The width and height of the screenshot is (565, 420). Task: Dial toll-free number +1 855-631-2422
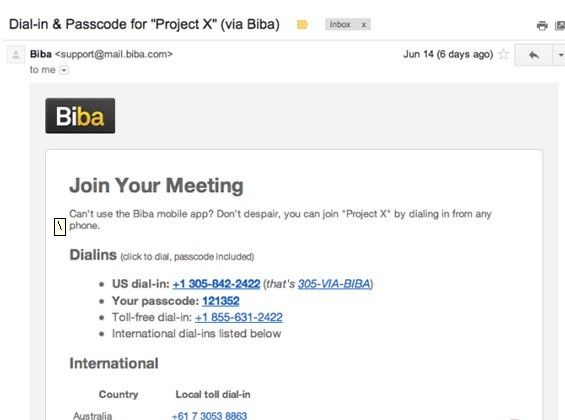(x=239, y=317)
